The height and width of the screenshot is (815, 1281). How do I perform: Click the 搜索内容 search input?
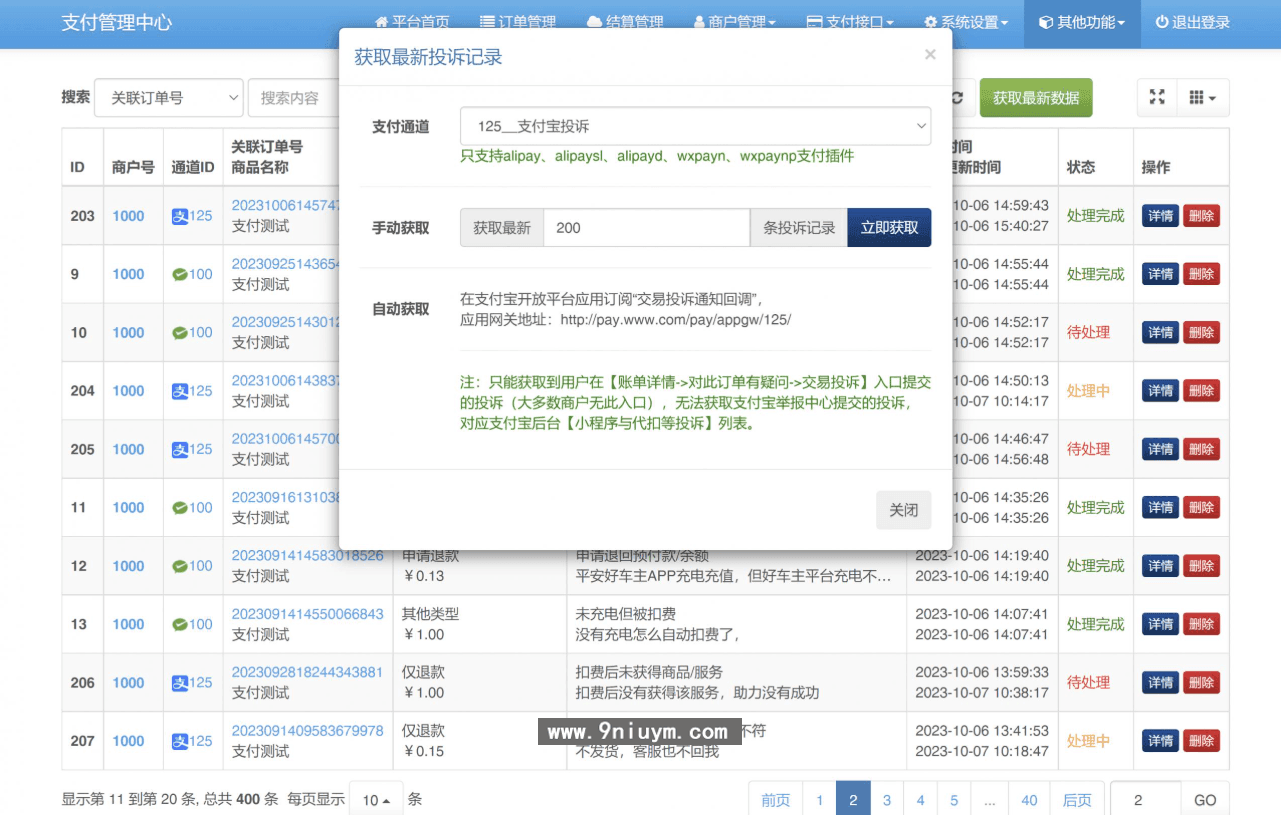(x=293, y=98)
